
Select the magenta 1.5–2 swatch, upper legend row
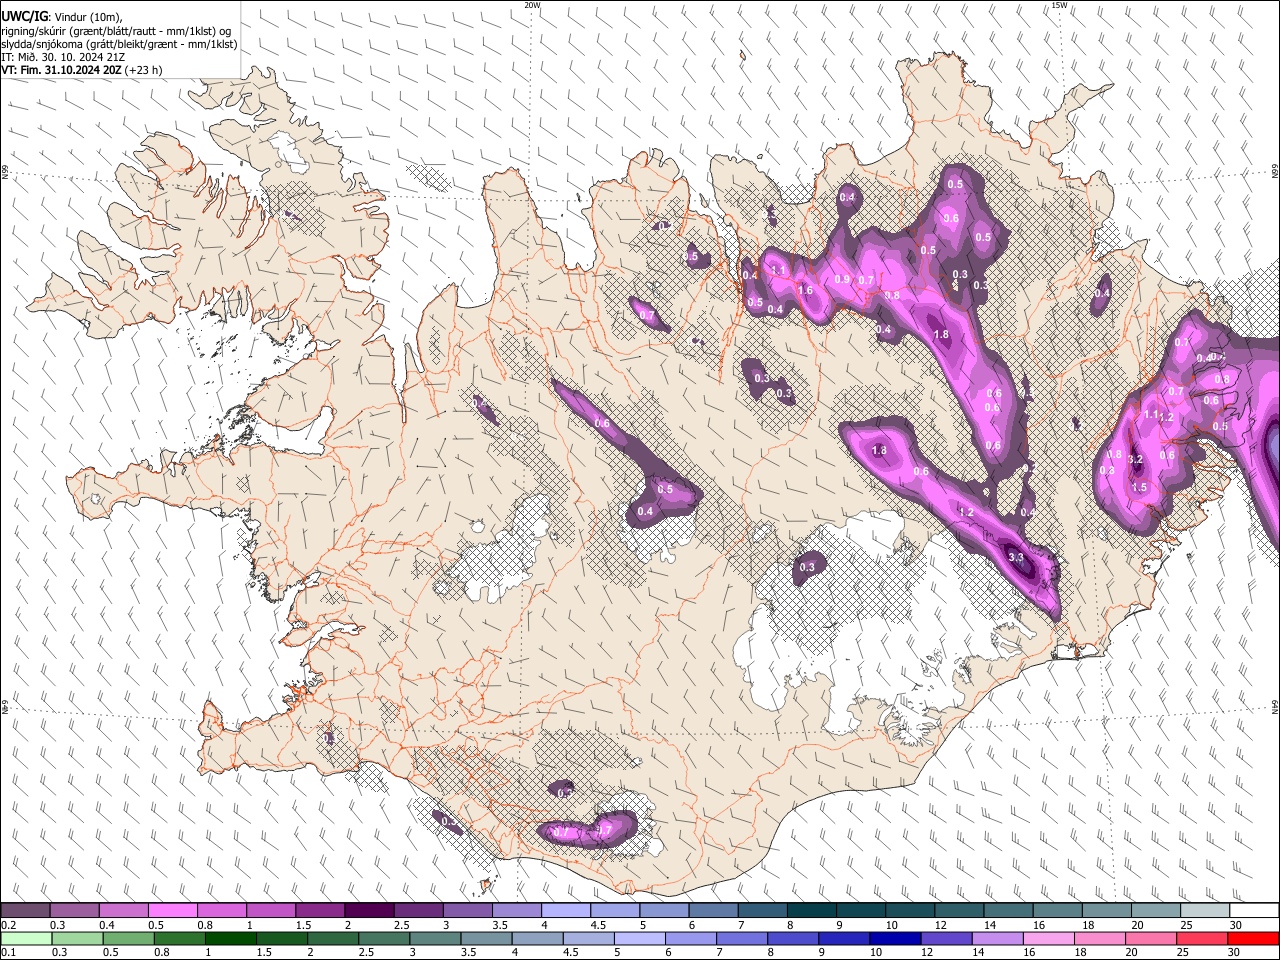(320, 911)
